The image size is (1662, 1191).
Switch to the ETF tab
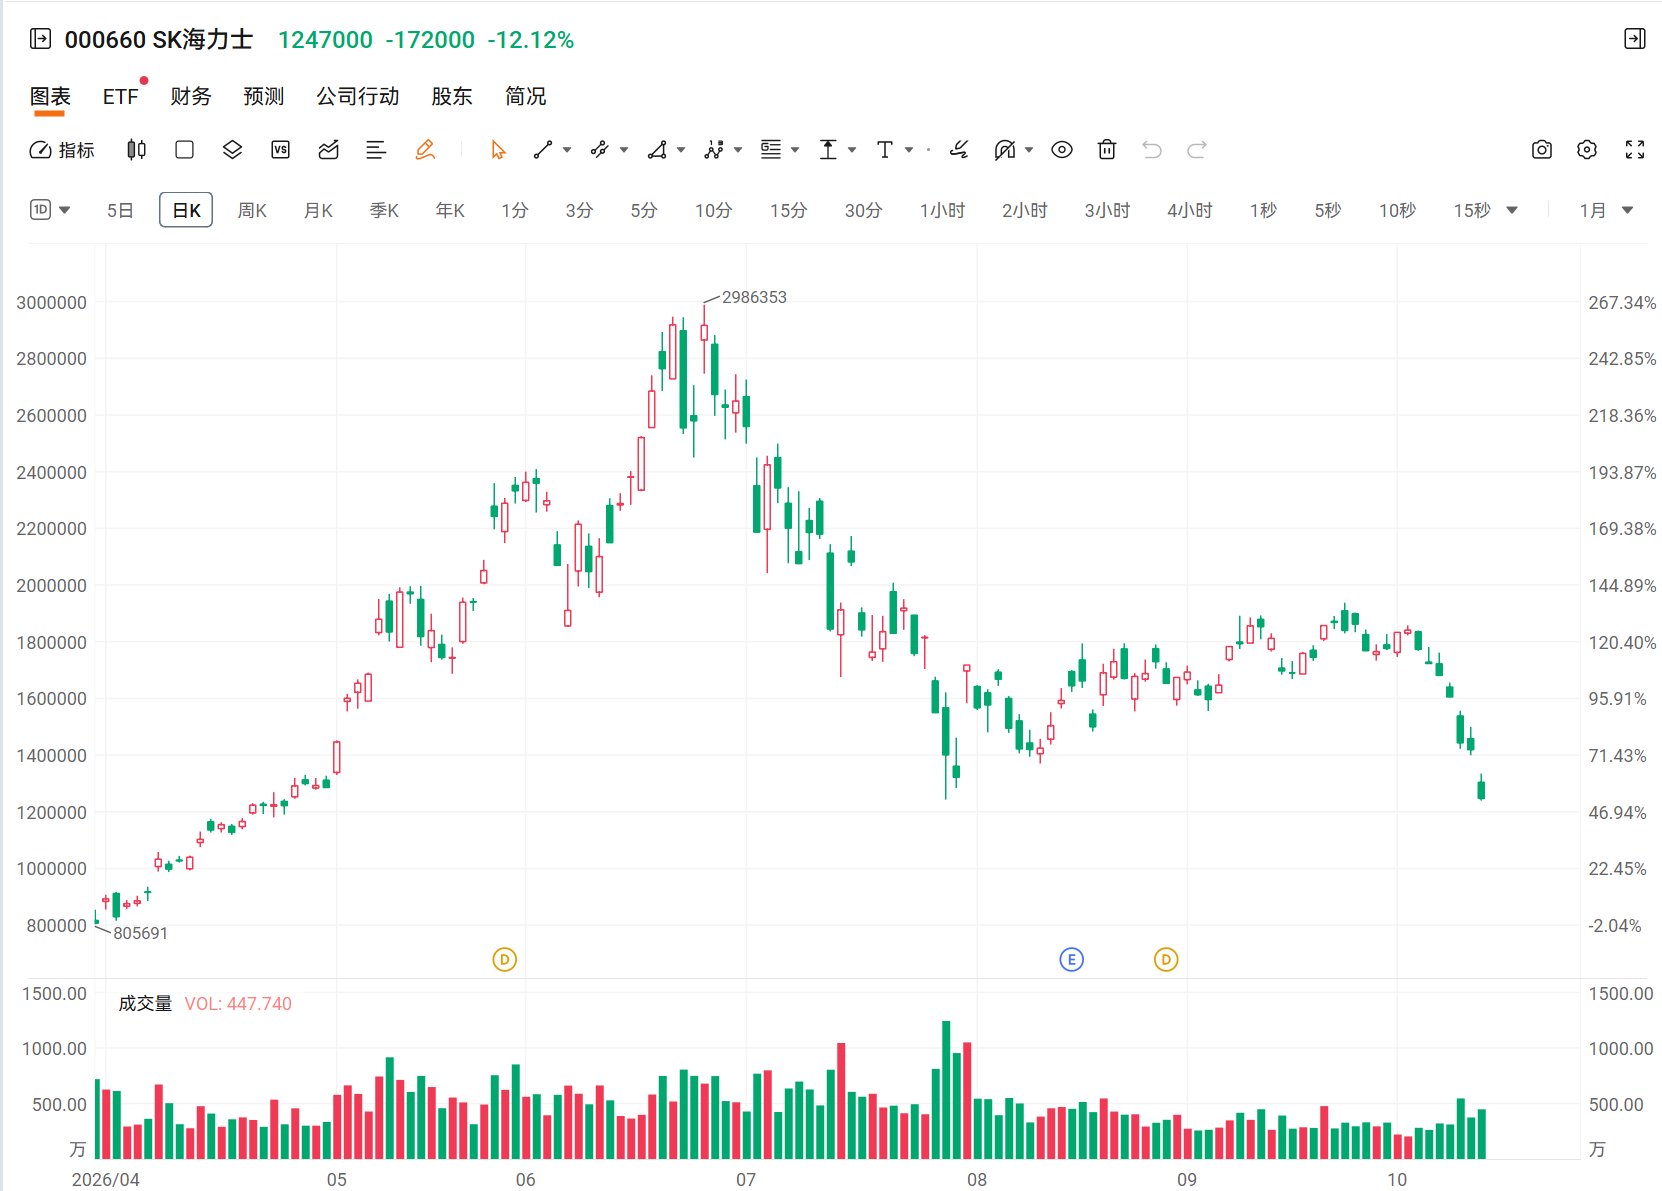coord(121,96)
